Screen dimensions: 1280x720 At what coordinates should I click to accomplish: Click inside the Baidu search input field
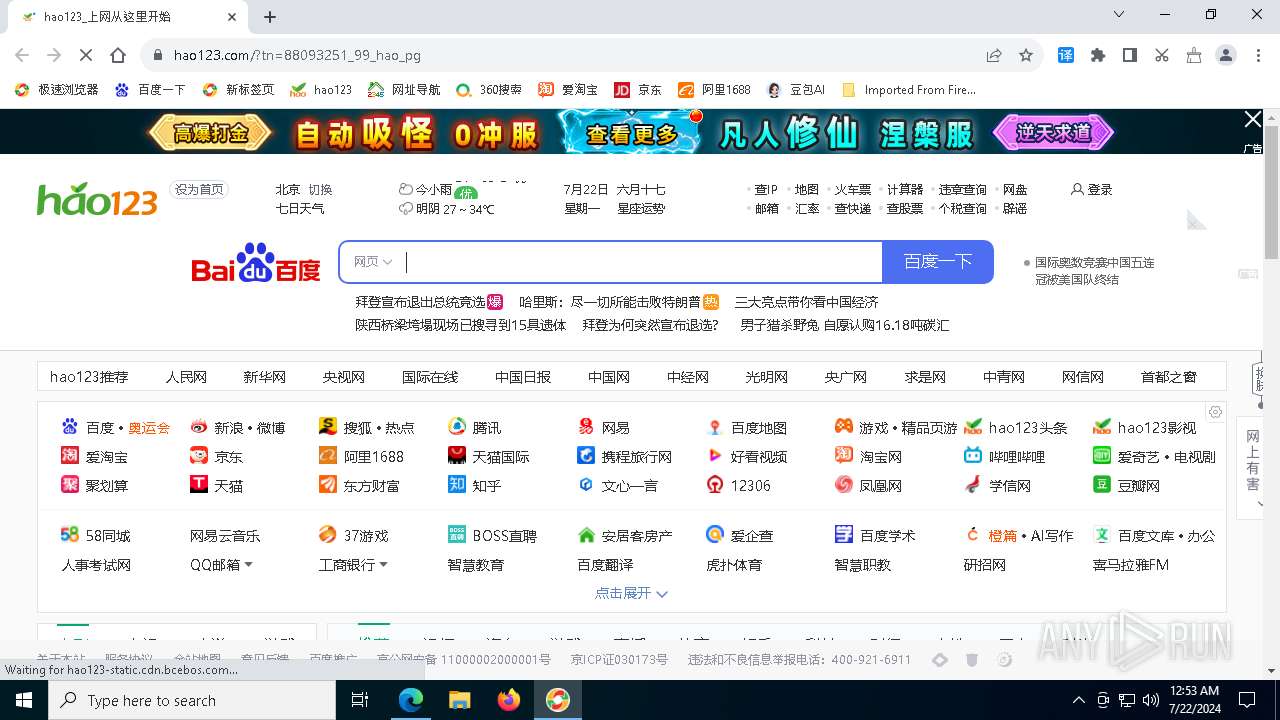[x=640, y=262]
